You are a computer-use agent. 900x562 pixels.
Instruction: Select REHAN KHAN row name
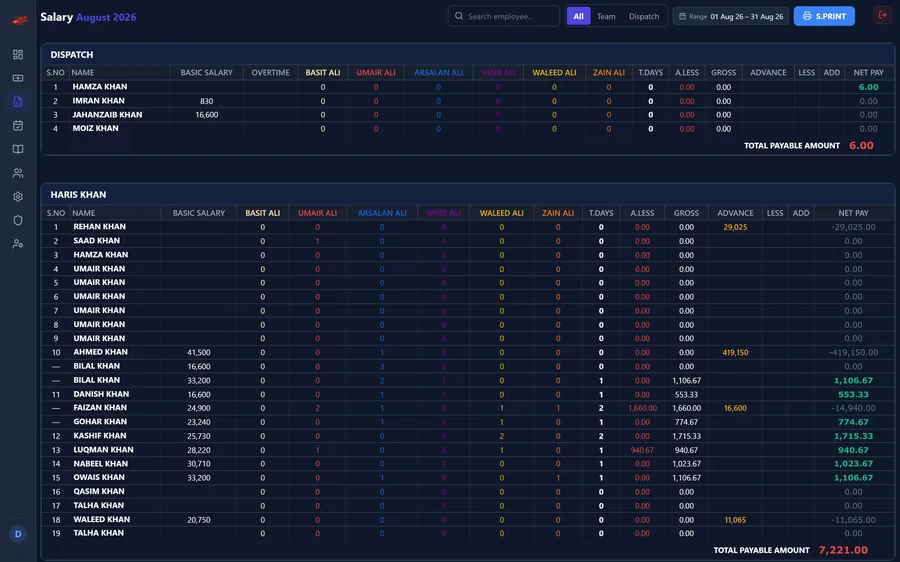[x=99, y=226]
